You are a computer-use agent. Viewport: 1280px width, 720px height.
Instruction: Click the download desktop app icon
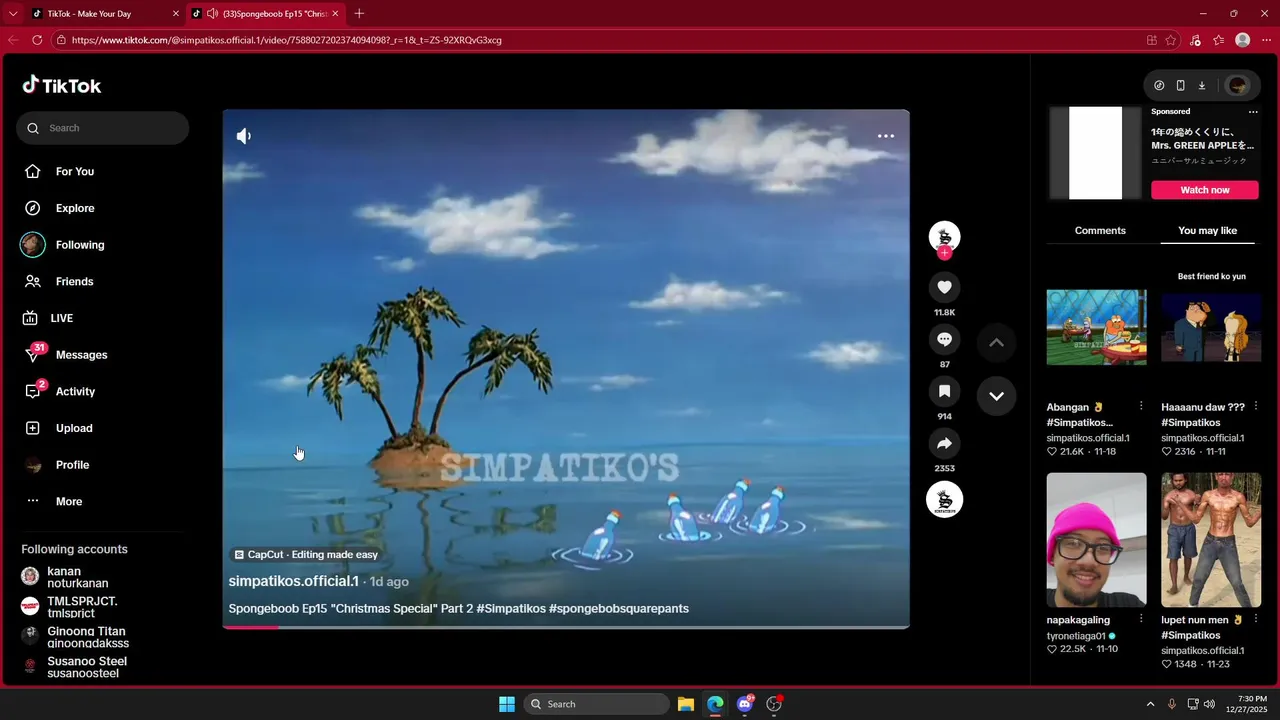[x=1202, y=85]
